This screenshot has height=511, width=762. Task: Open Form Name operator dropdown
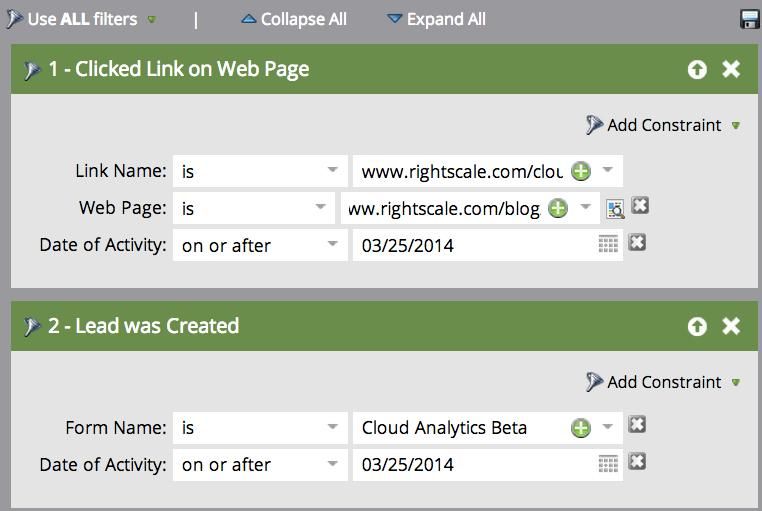332,428
